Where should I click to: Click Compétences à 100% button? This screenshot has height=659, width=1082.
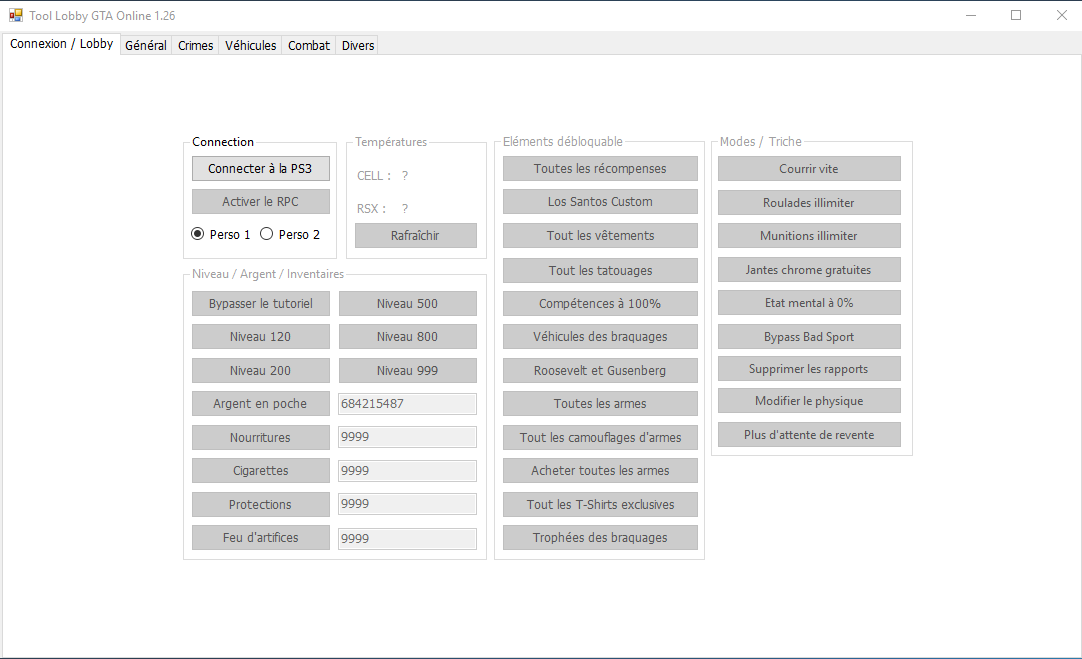(x=600, y=304)
